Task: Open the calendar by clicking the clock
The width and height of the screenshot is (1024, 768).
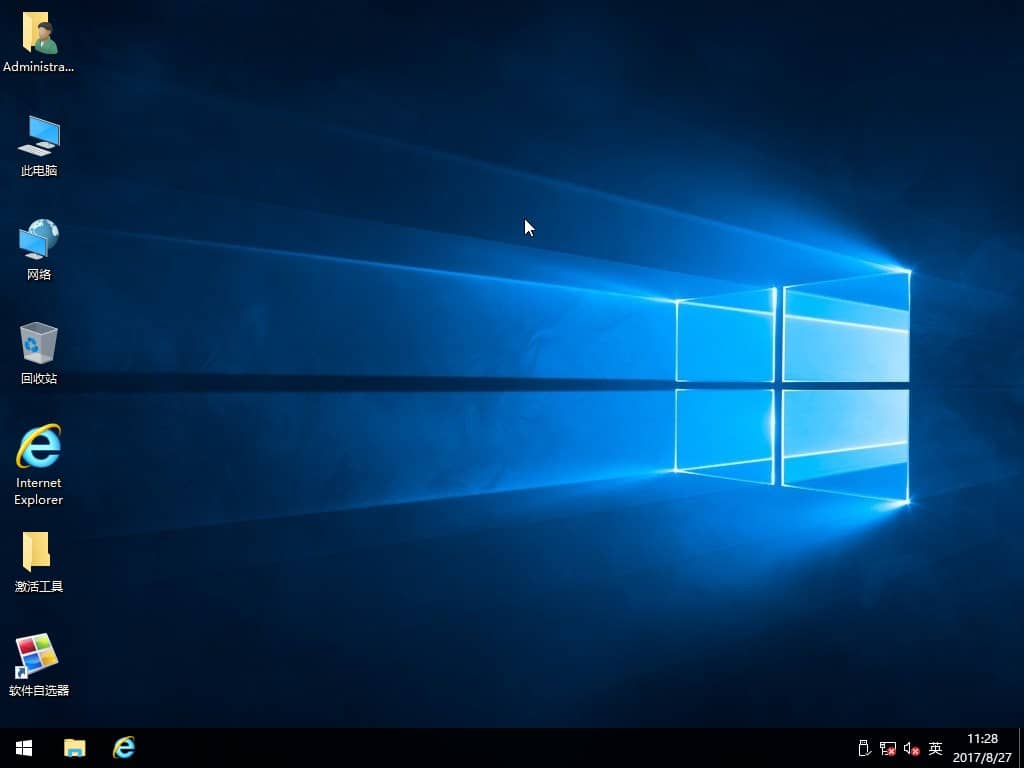Action: pos(981,740)
